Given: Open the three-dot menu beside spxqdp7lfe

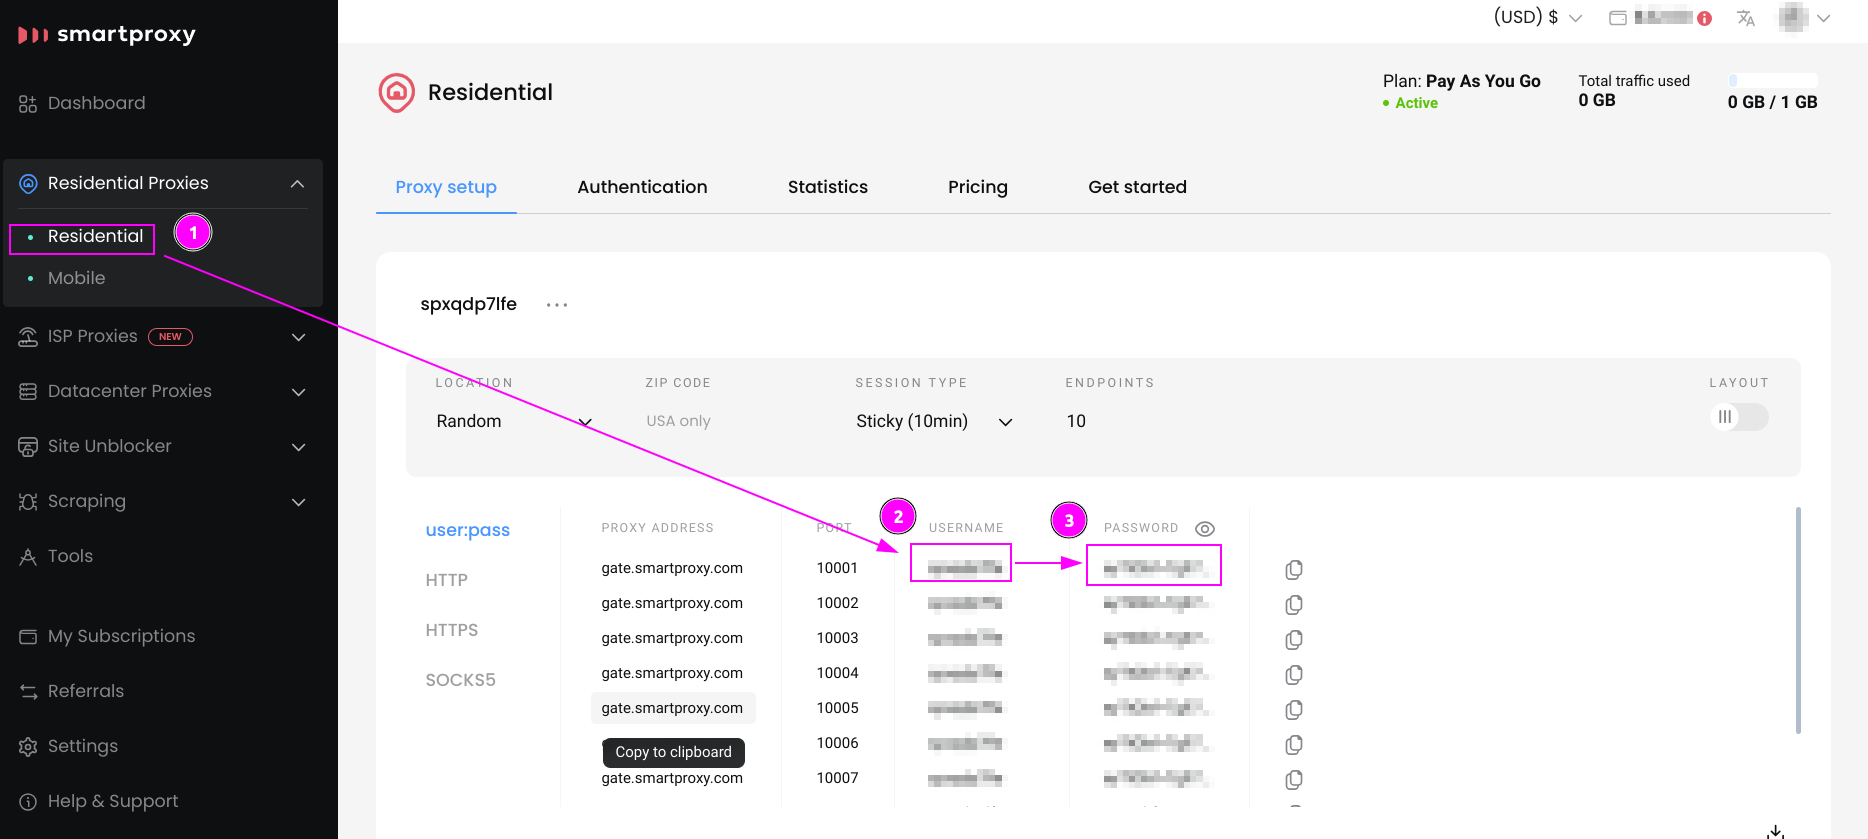Looking at the screenshot, I should (x=557, y=305).
